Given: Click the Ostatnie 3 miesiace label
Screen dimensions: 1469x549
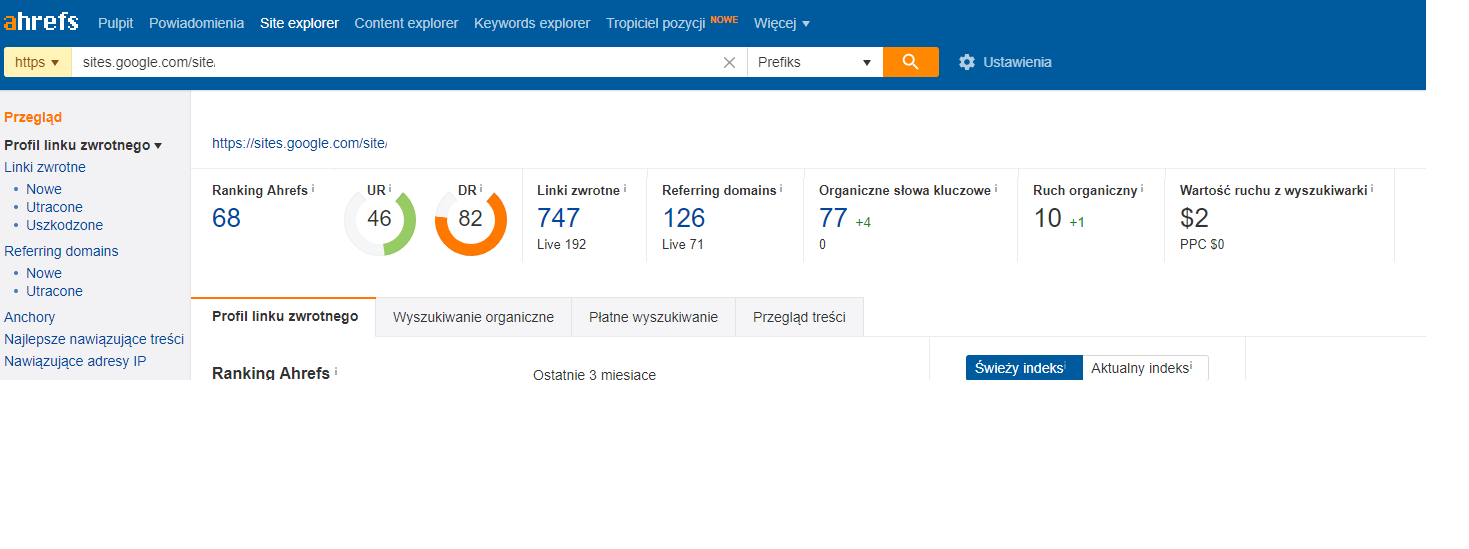Looking at the screenshot, I should pos(594,375).
